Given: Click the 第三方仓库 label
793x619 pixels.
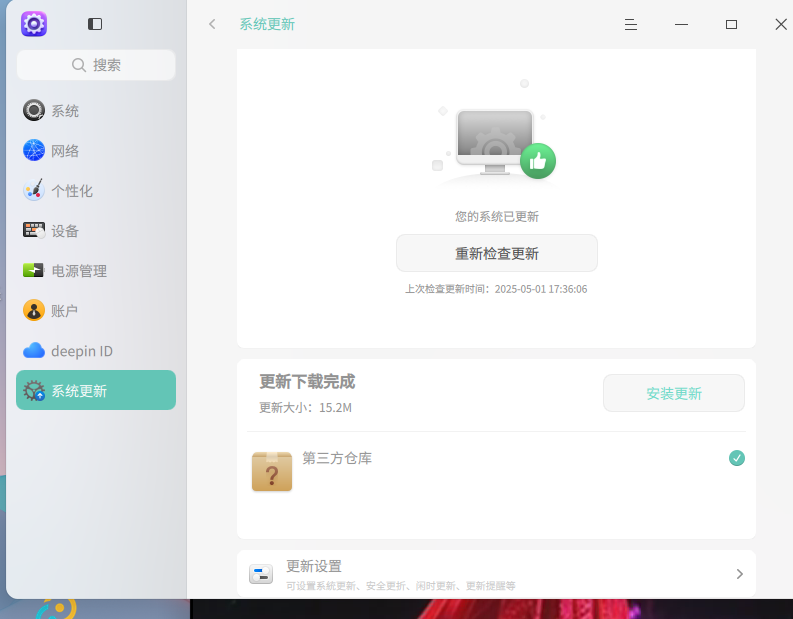Looking at the screenshot, I should [337, 458].
